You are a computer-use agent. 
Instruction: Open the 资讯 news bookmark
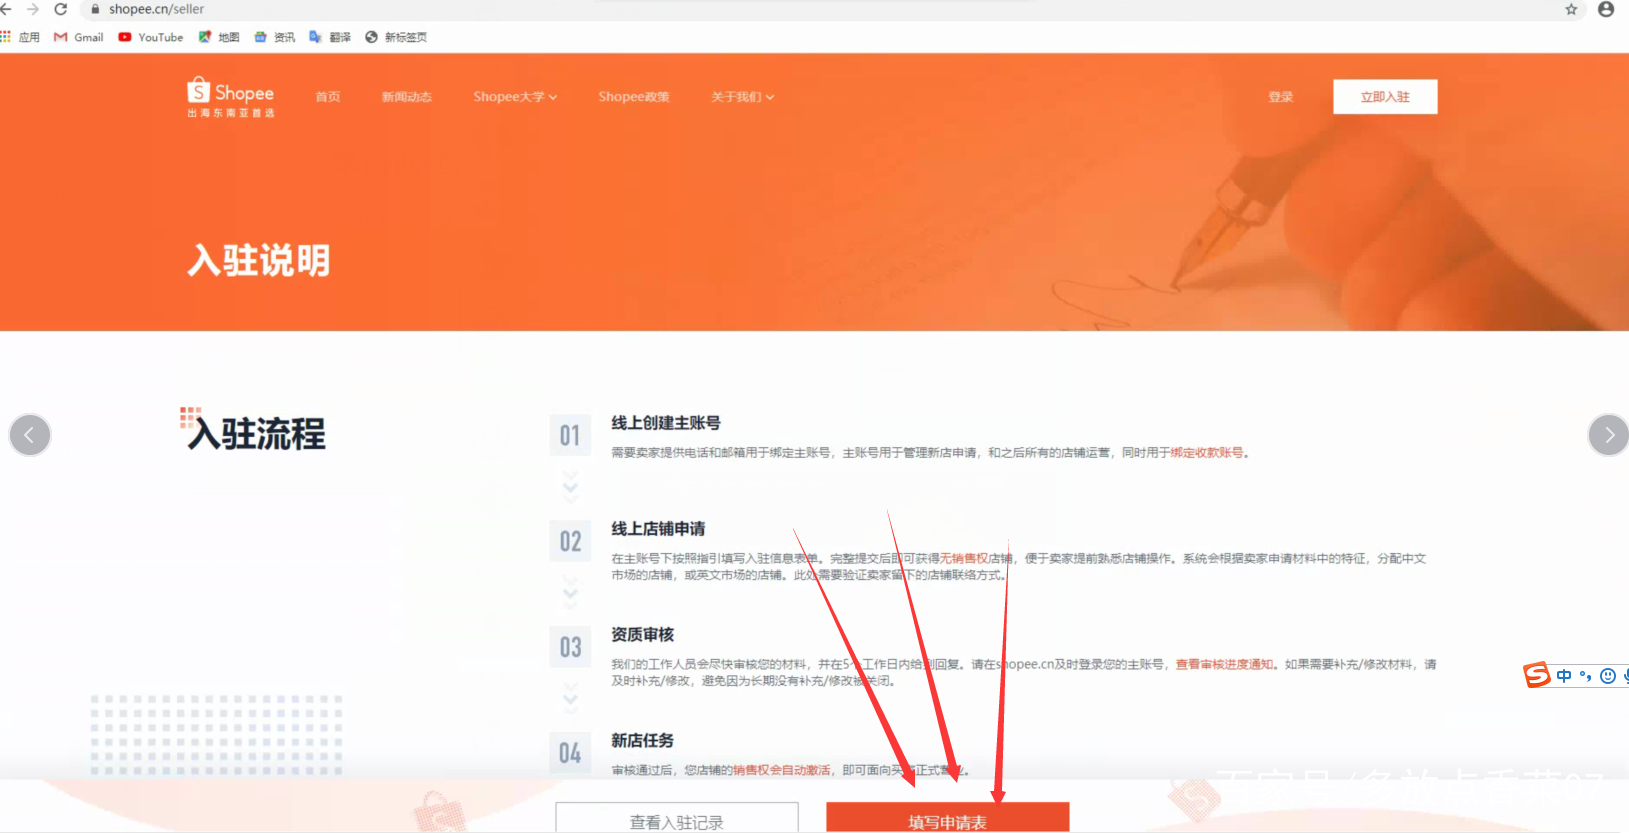275,37
